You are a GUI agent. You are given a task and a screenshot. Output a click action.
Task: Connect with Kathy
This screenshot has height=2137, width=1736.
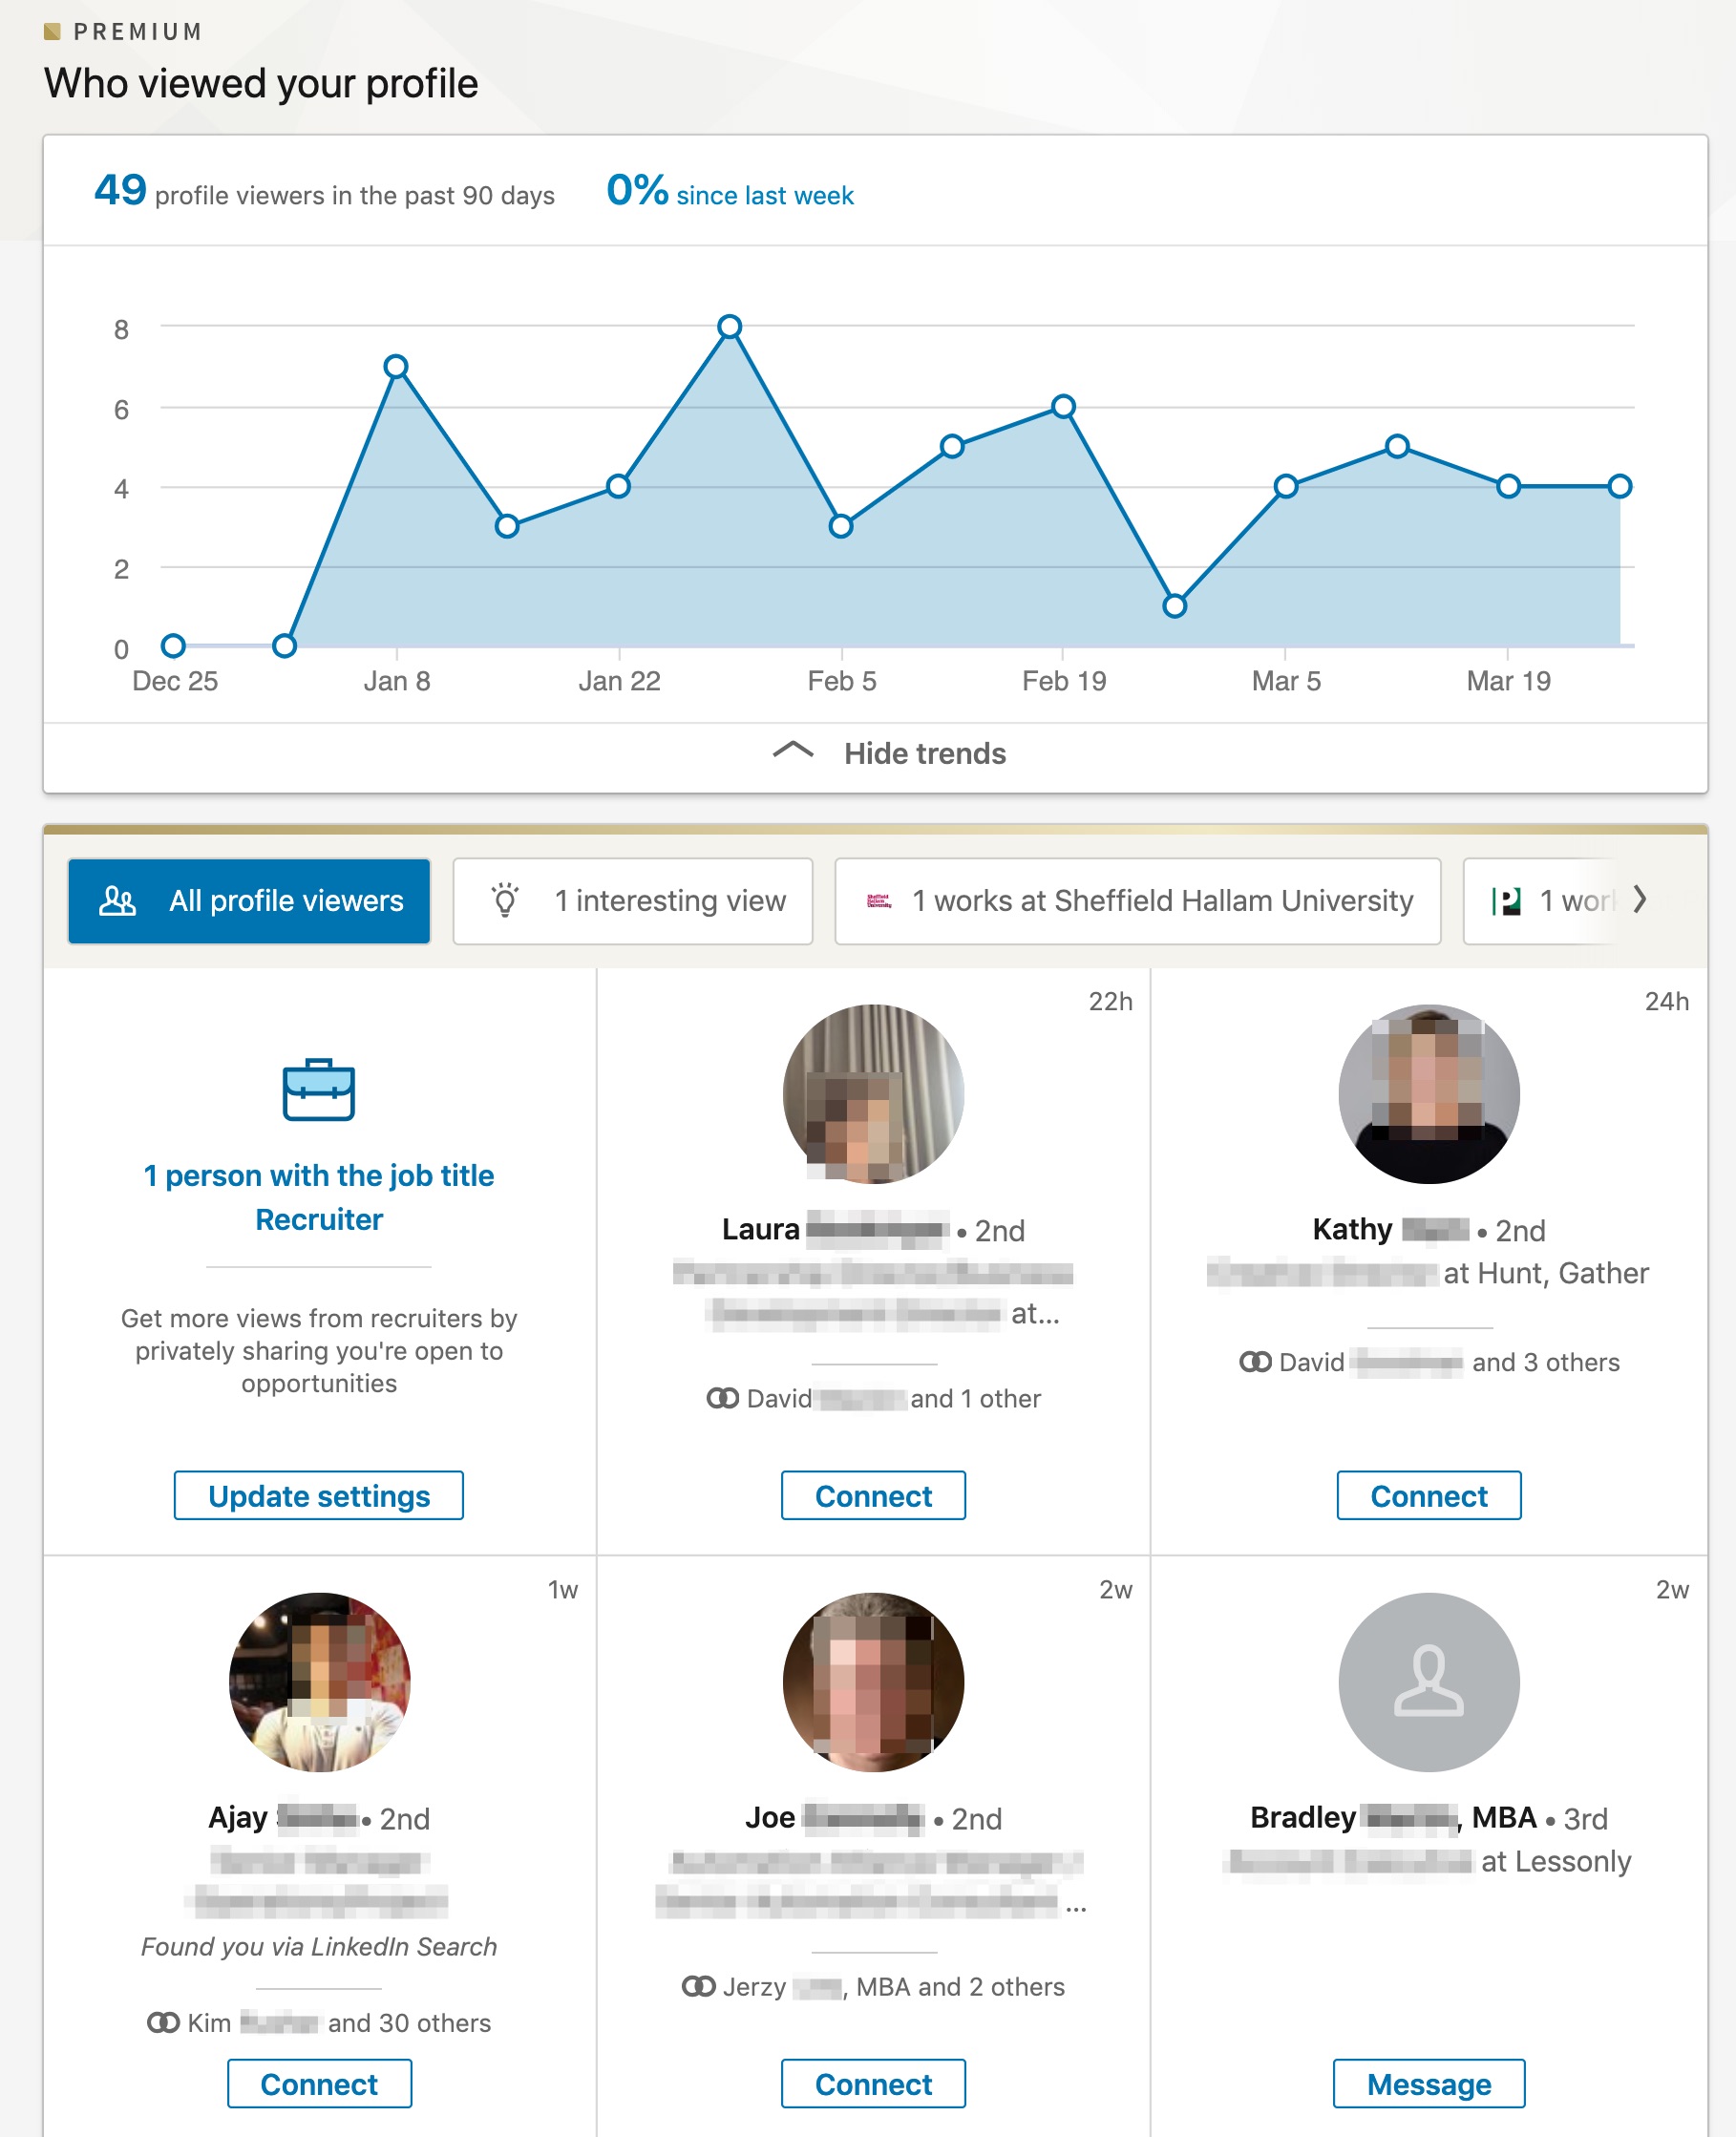[x=1429, y=1495]
